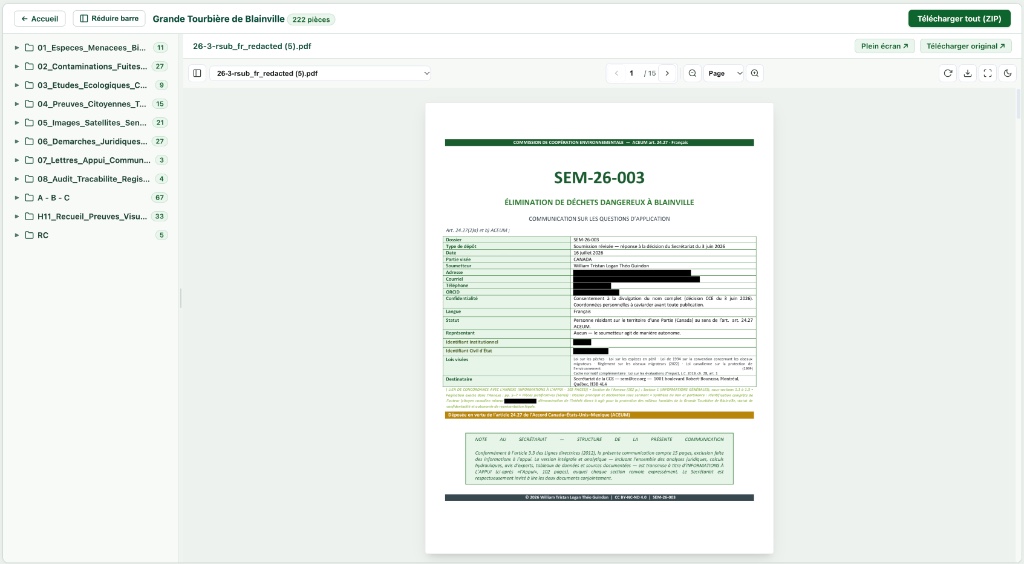The height and width of the screenshot is (564, 1024).
Task: Expand the 05_Images_Satellites folder arrow
Action: tap(17, 123)
